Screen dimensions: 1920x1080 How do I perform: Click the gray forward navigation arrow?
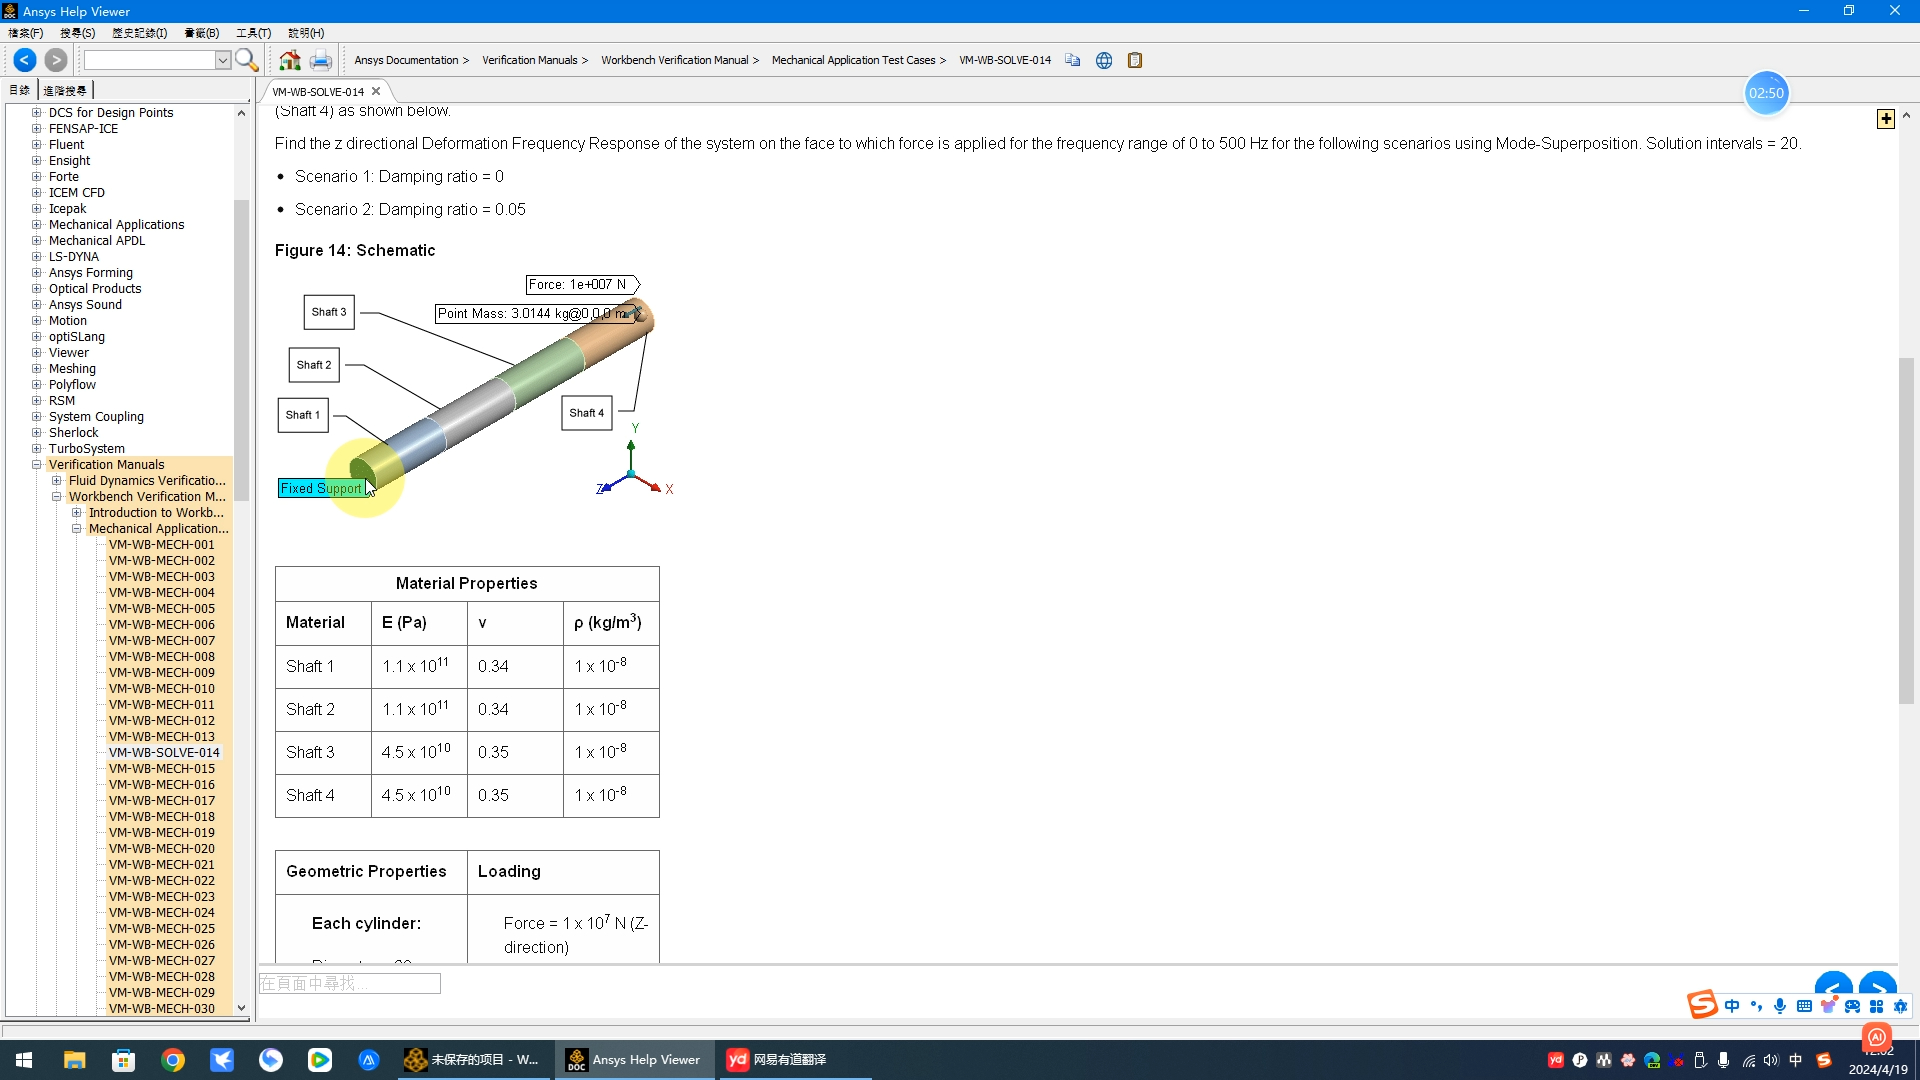click(x=56, y=60)
